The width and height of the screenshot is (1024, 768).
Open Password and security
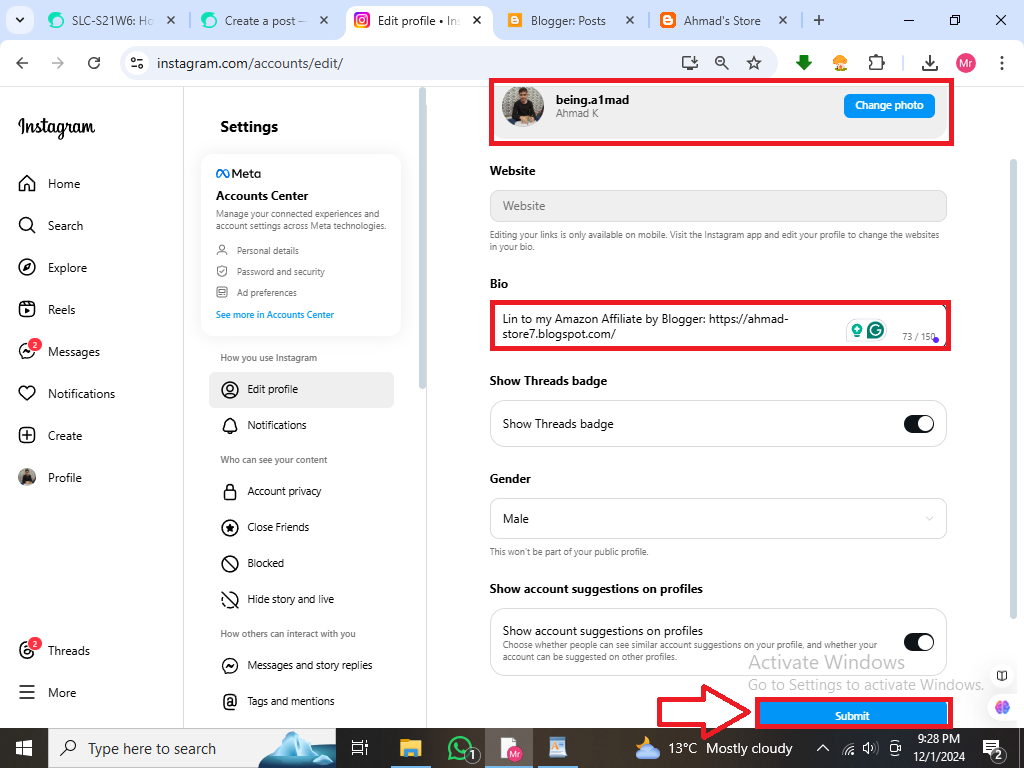[270, 271]
